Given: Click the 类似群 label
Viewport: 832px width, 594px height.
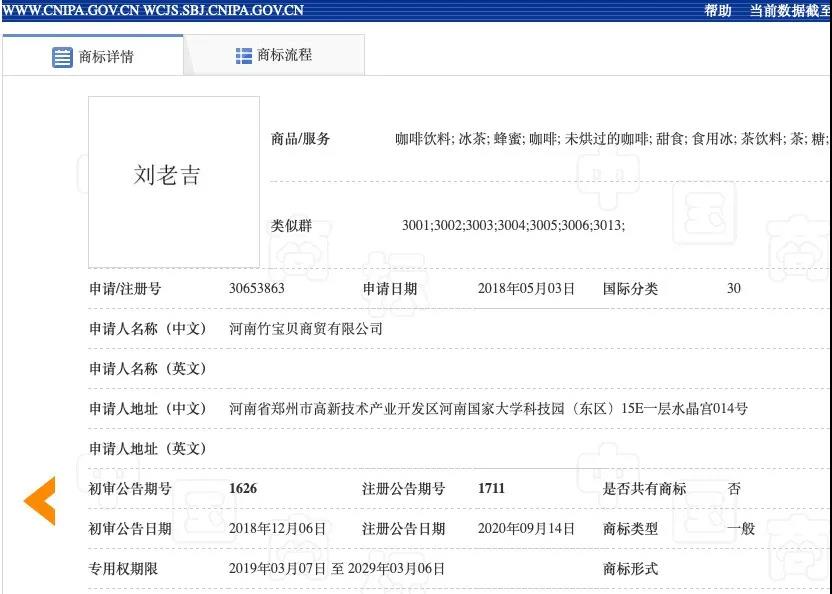Looking at the screenshot, I should pos(291,226).
